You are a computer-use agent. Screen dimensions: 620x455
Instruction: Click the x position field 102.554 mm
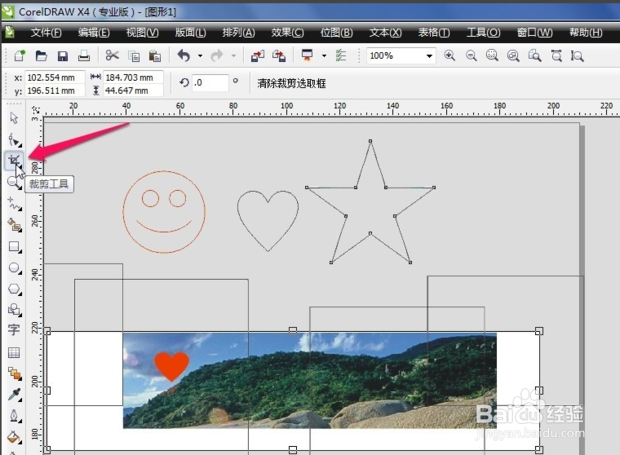[55, 77]
